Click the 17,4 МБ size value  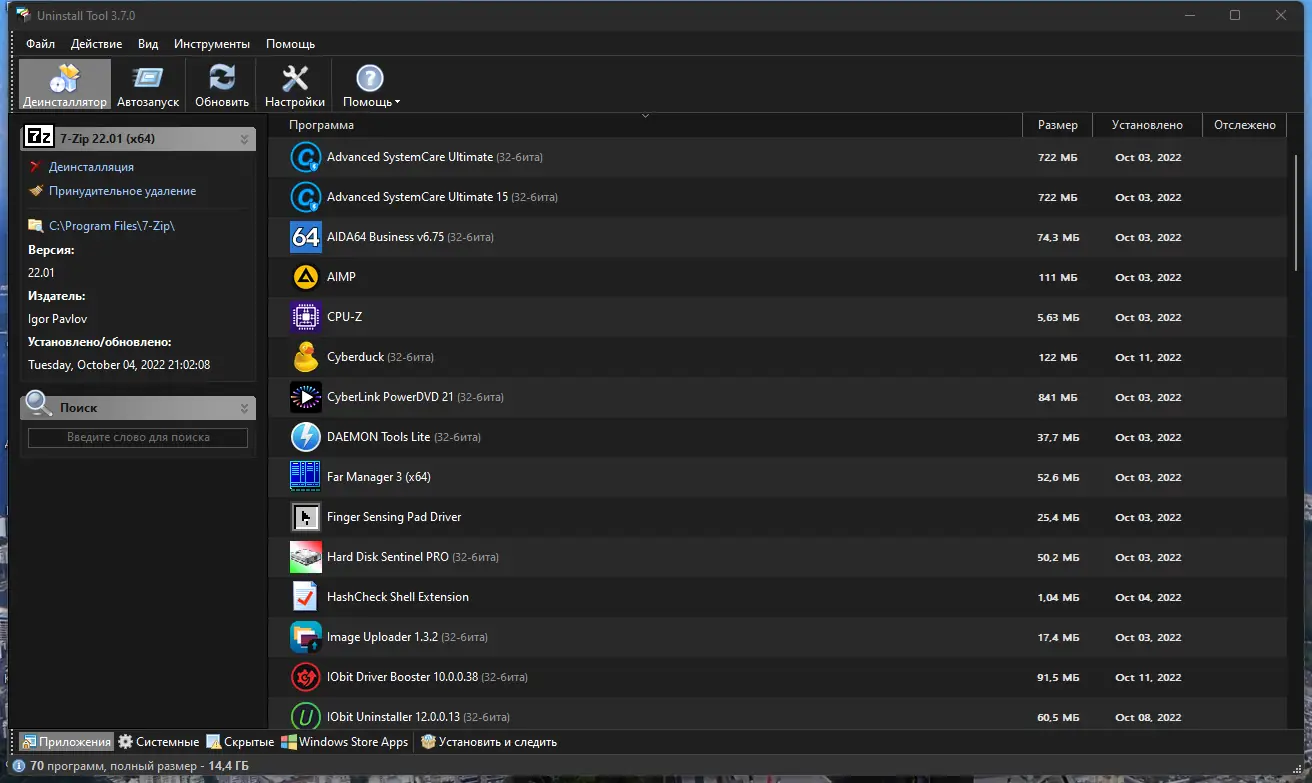point(1058,637)
